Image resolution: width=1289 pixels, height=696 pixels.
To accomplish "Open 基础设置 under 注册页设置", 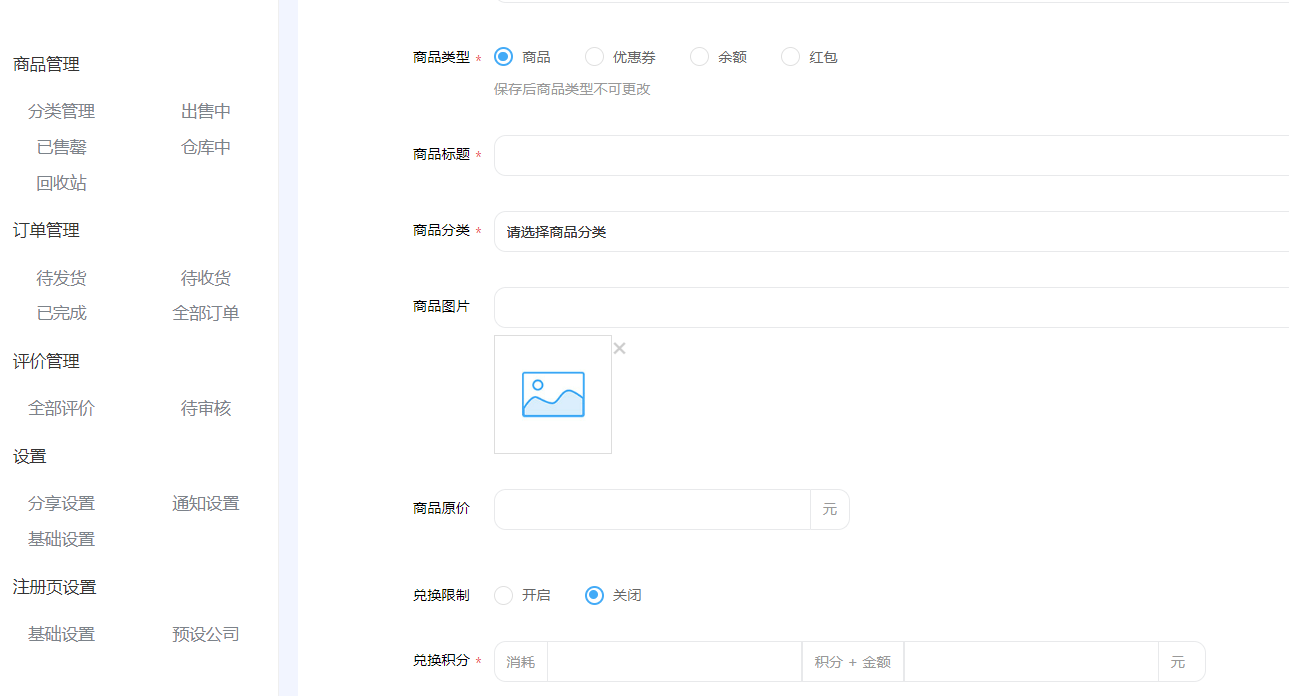I will pyautogui.click(x=62, y=634).
